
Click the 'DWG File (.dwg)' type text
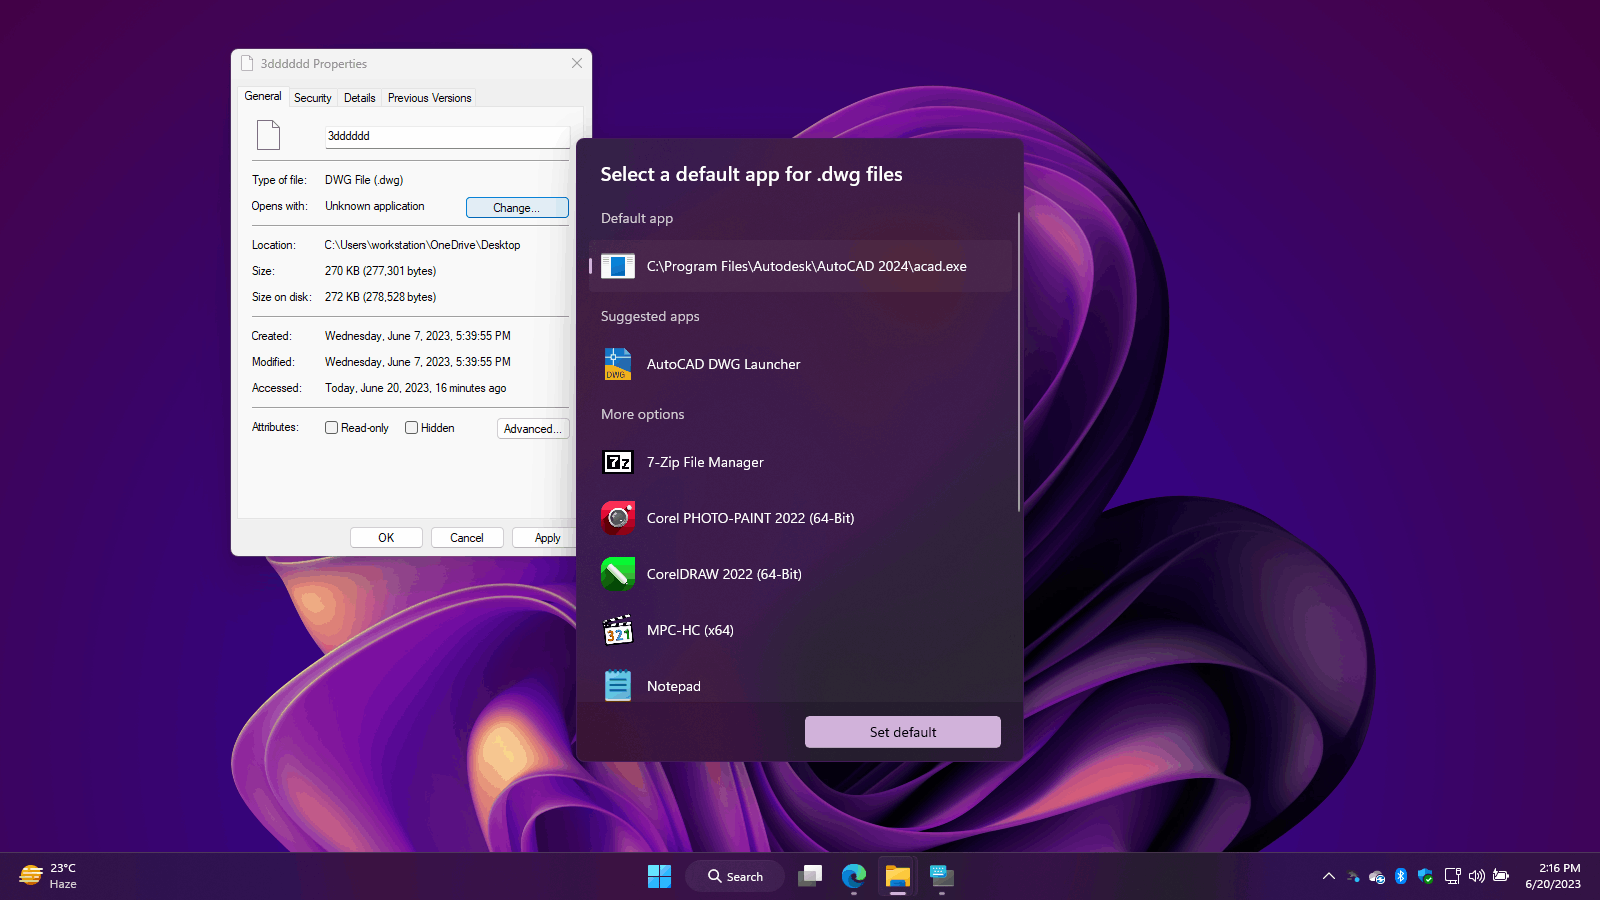click(x=364, y=180)
